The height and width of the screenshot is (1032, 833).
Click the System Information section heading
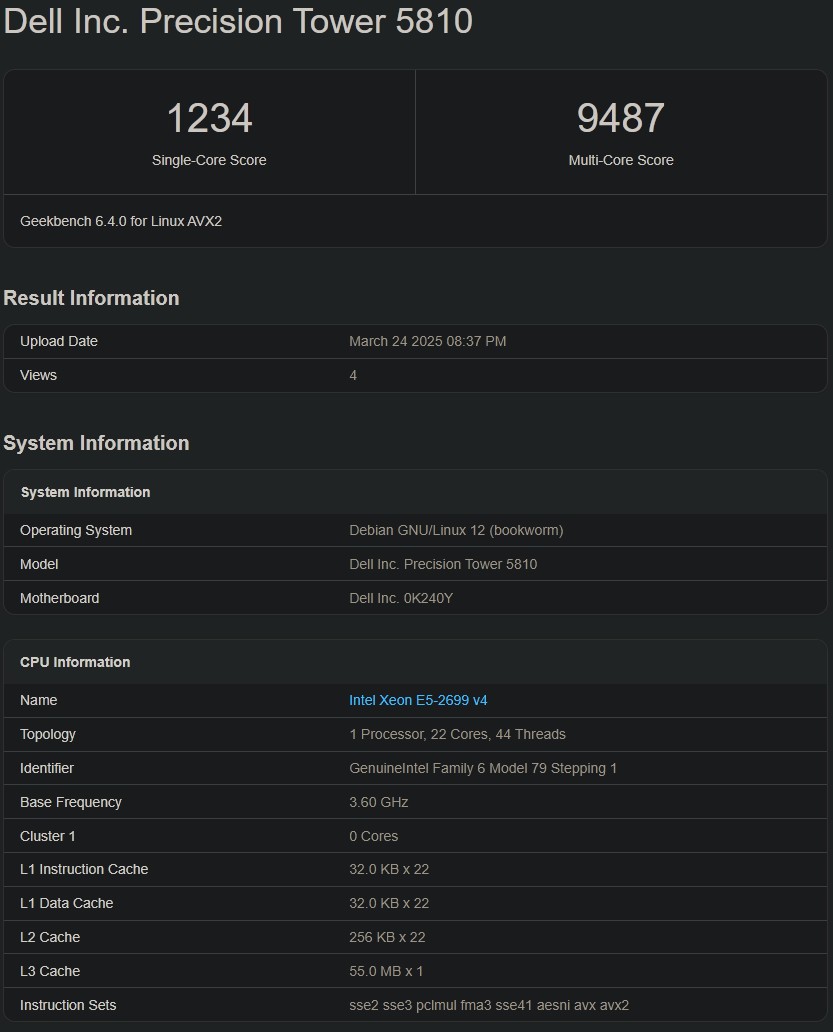coord(96,443)
